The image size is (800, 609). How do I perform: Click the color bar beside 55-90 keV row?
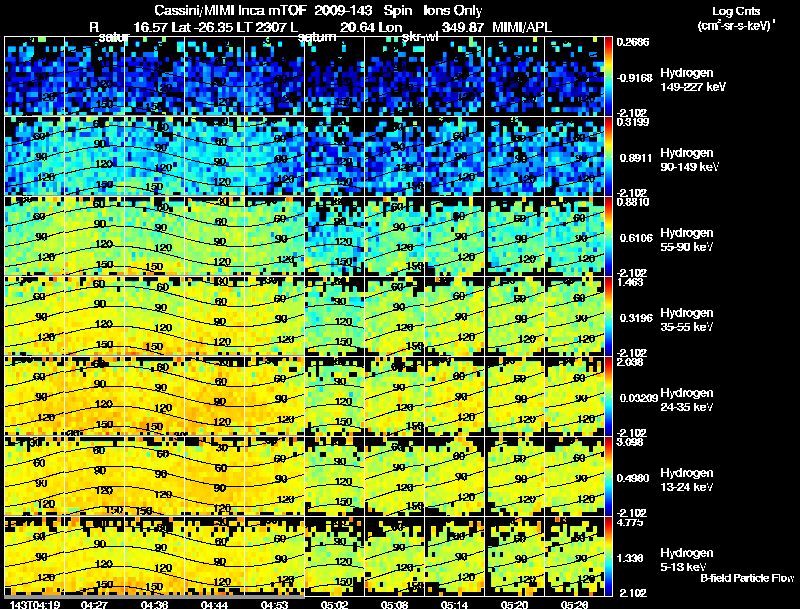[608, 237]
